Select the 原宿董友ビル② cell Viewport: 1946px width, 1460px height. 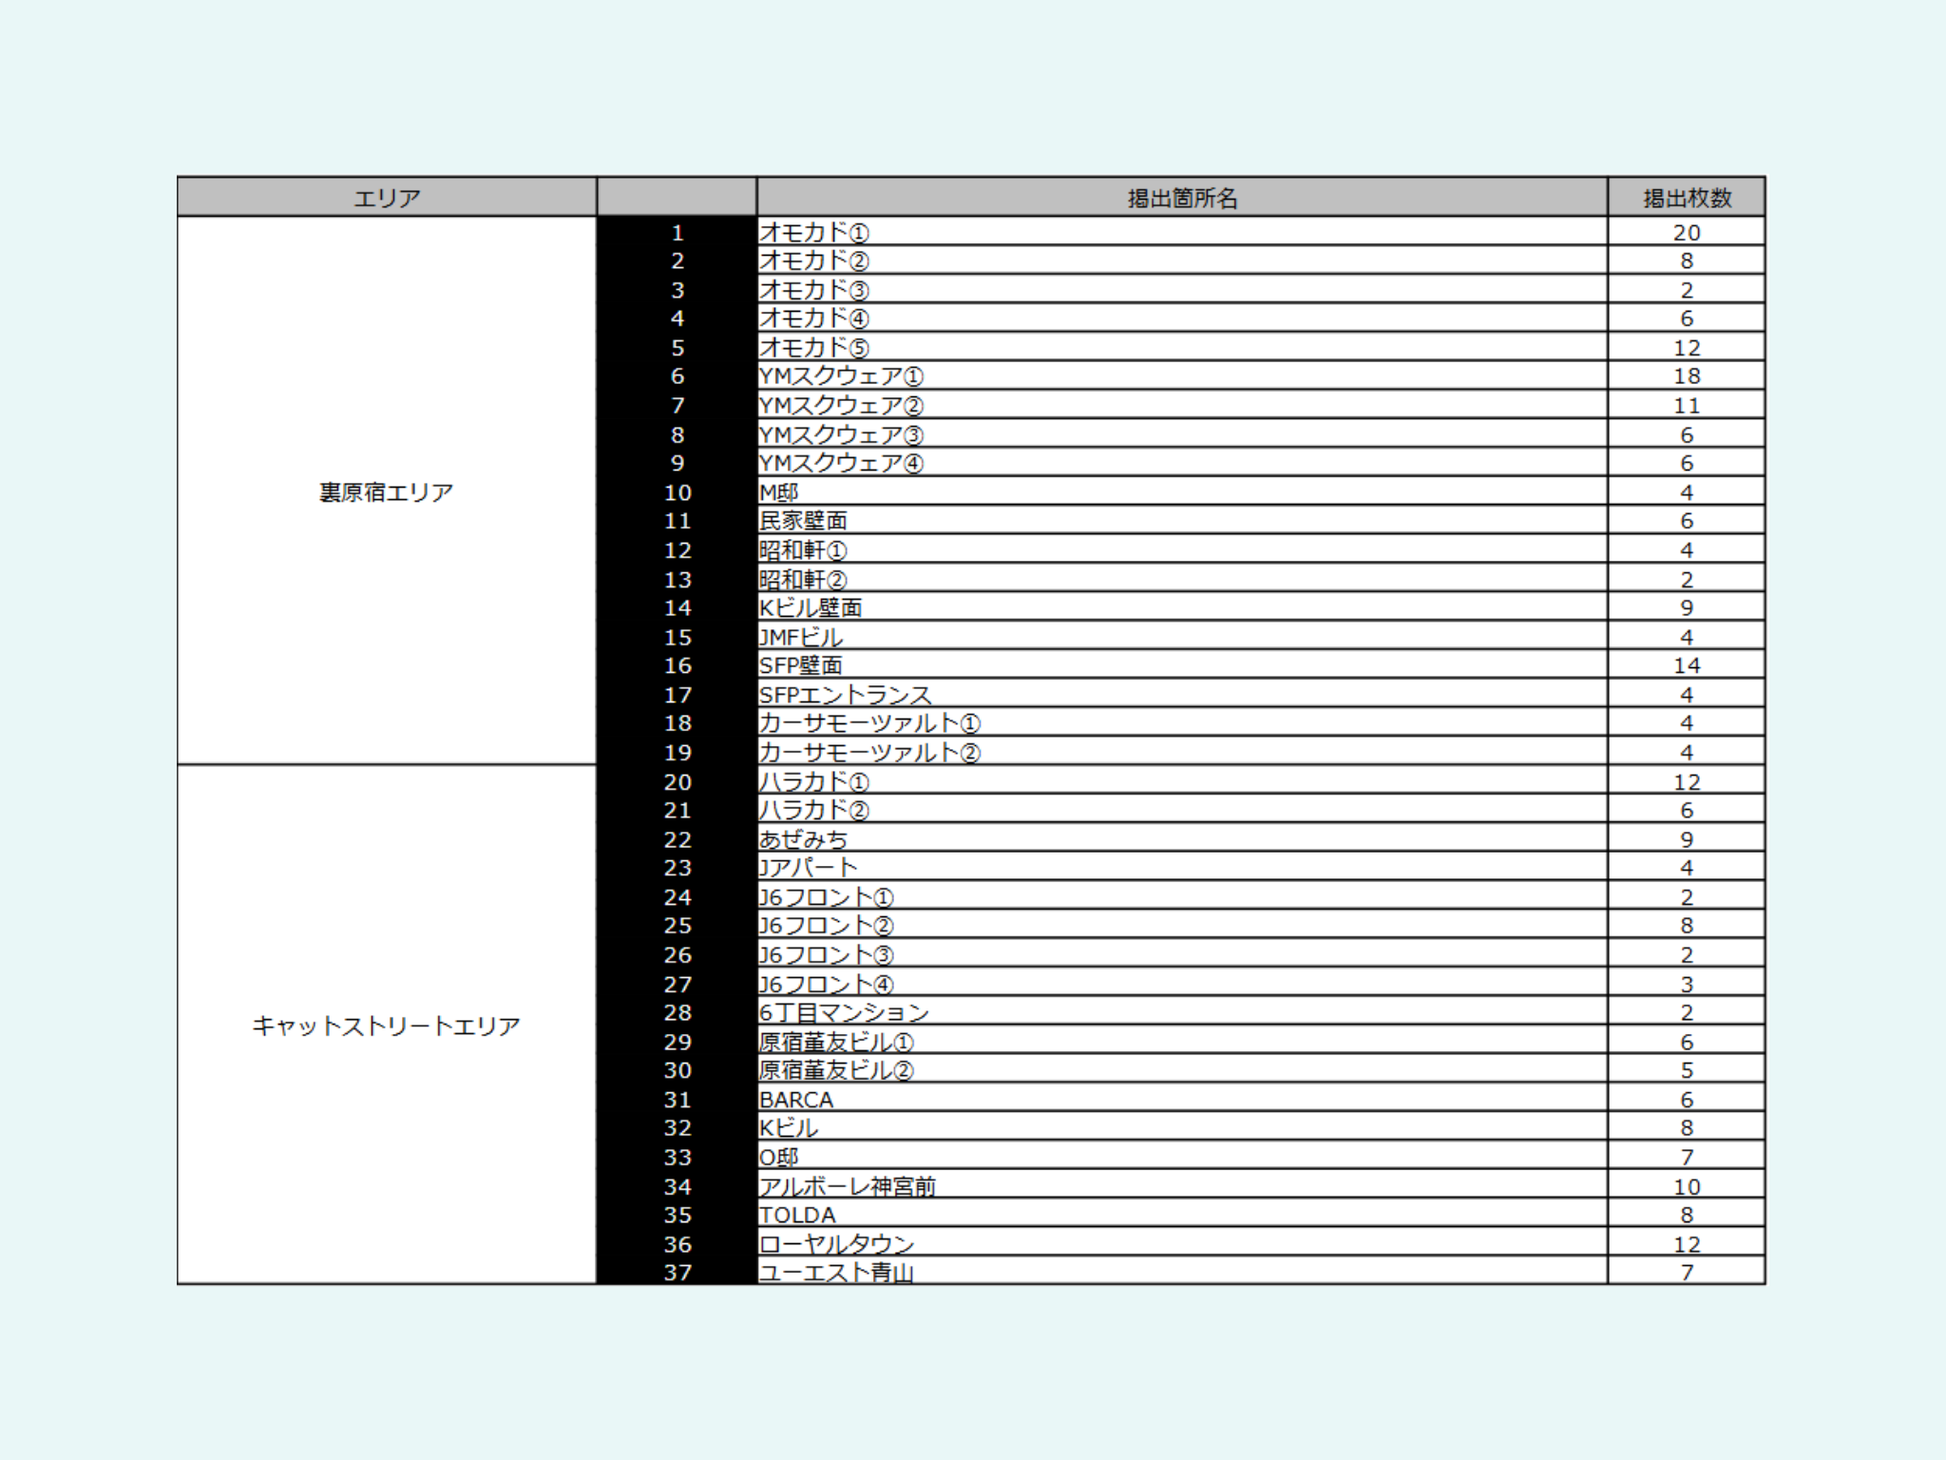point(1182,1070)
